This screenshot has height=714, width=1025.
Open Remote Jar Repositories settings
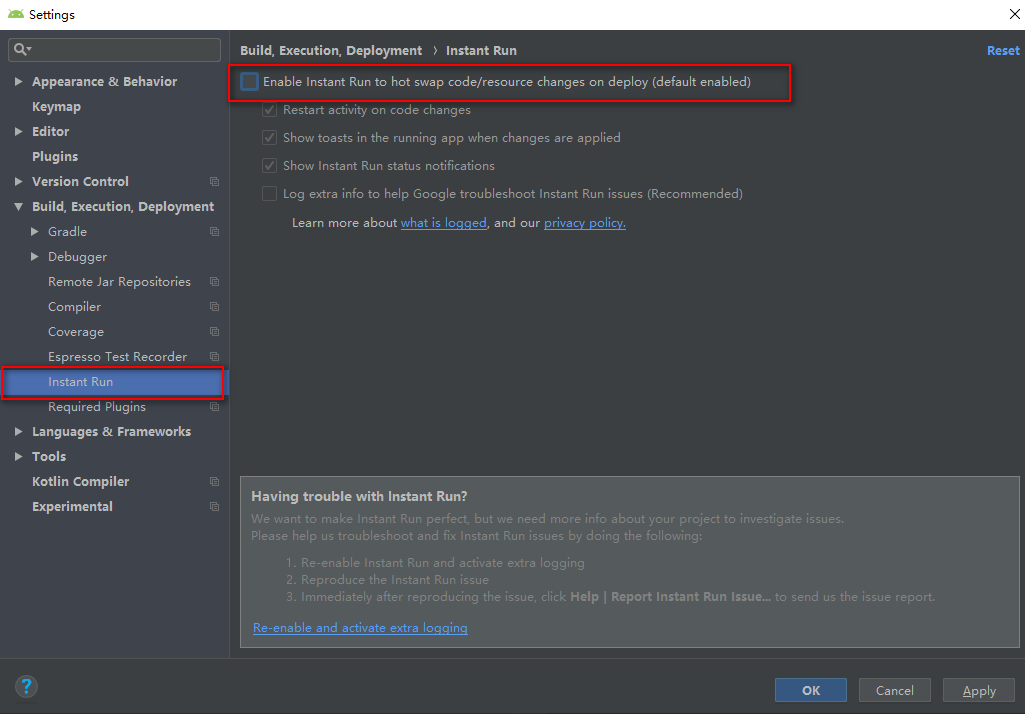click(120, 282)
